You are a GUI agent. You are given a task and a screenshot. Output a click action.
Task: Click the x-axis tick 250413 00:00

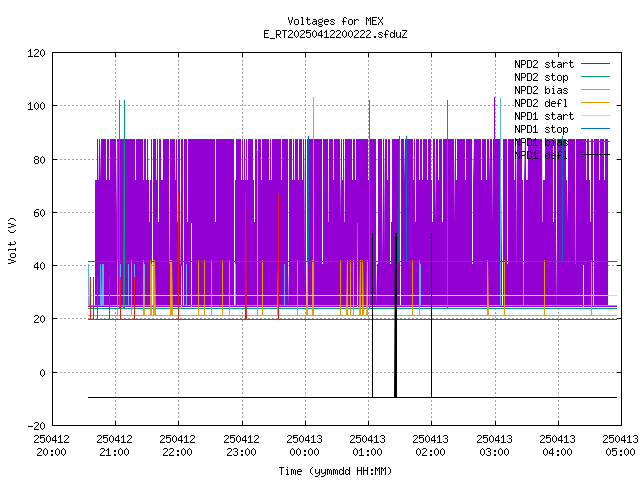(x=304, y=446)
